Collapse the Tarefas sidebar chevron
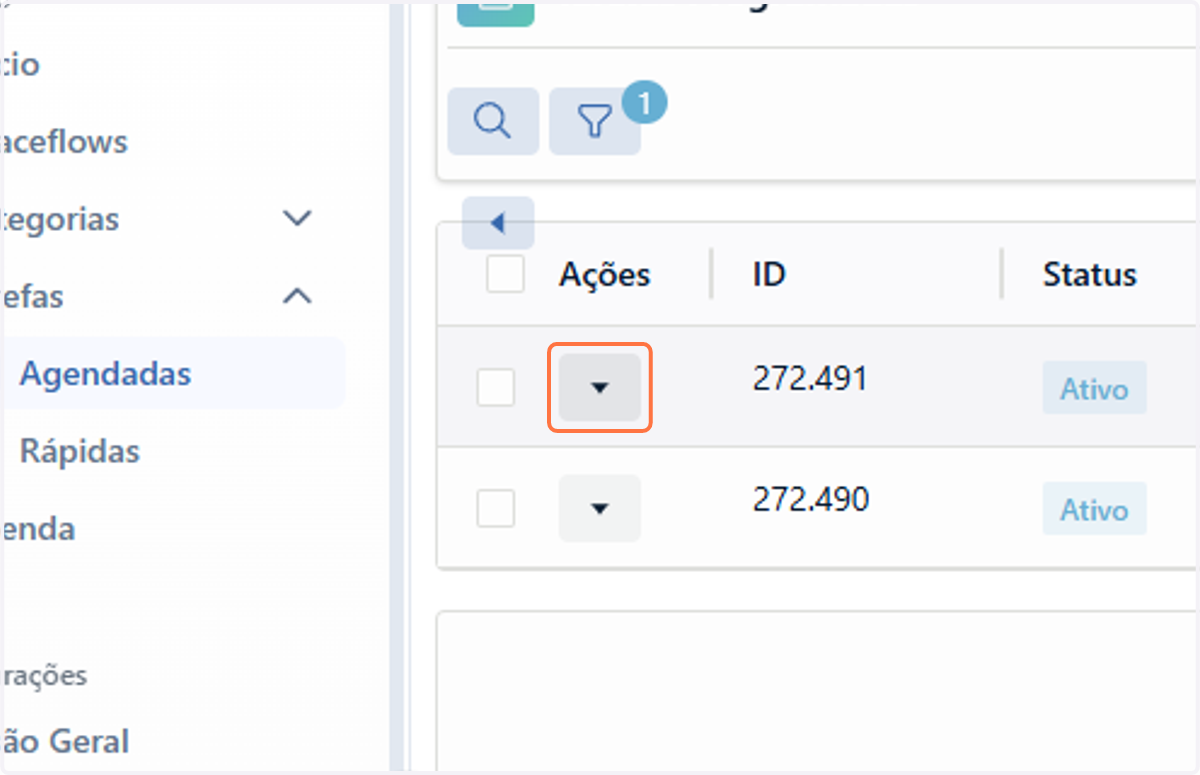Image resolution: width=1200 pixels, height=775 pixels. (298, 296)
